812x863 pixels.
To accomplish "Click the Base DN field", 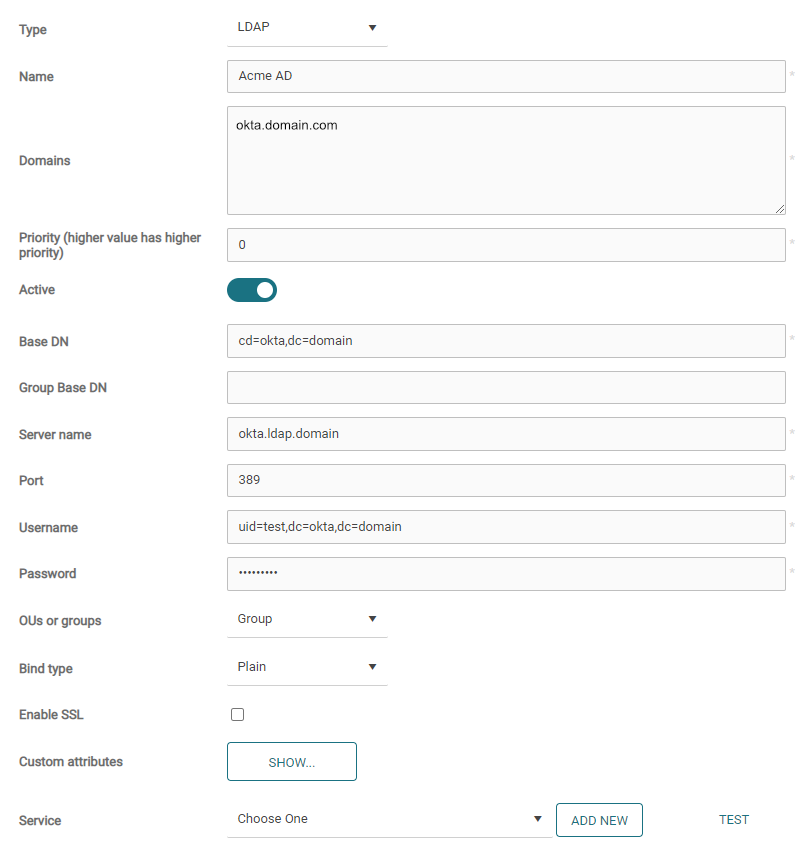I will tap(506, 341).
